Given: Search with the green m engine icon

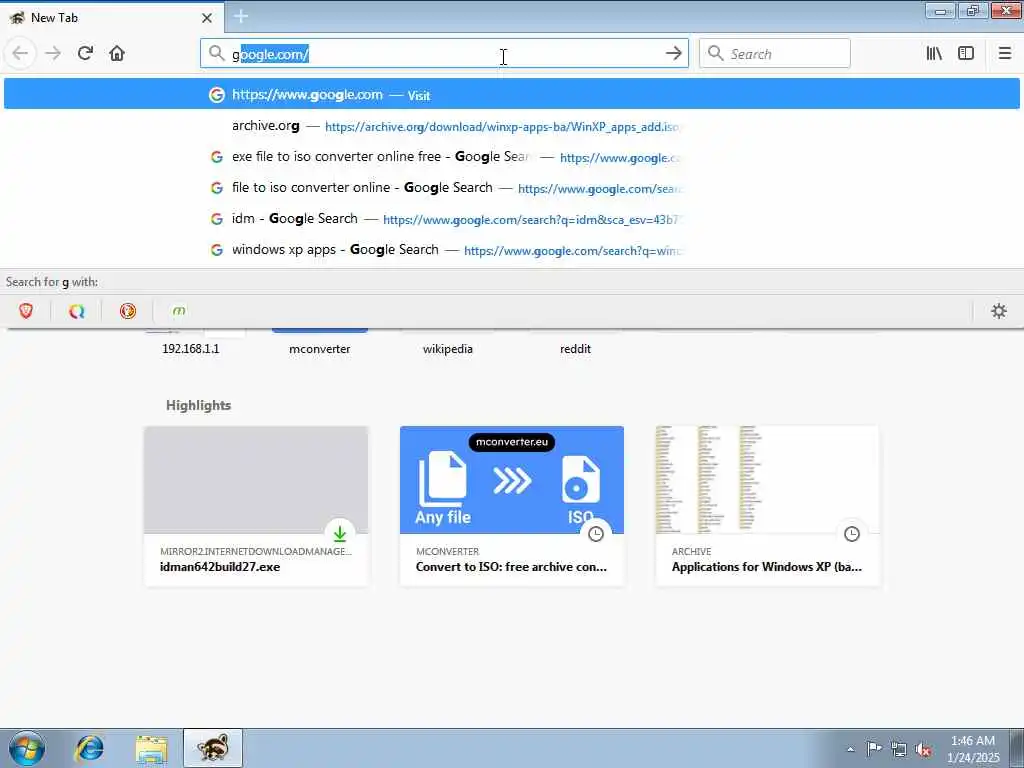Looking at the screenshot, I should (x=179, y=311).
